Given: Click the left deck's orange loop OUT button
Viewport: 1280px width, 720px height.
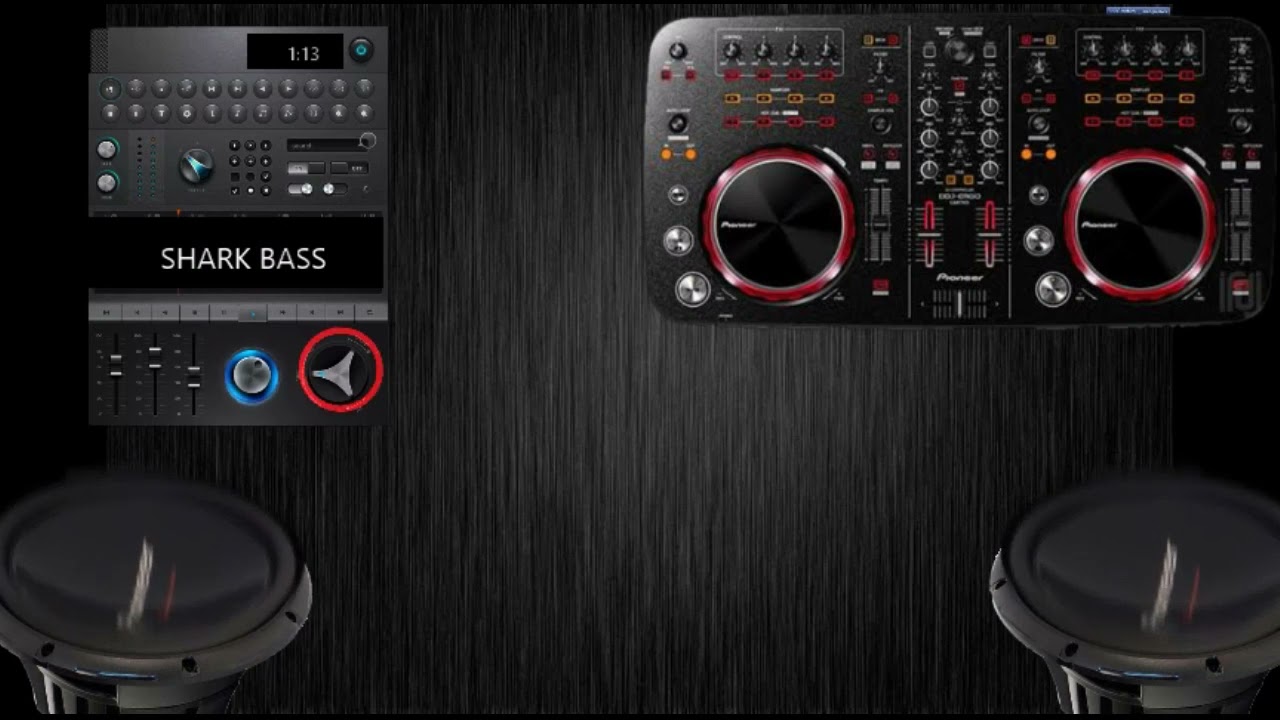Looking at the screenshot, I should point(690,154).
